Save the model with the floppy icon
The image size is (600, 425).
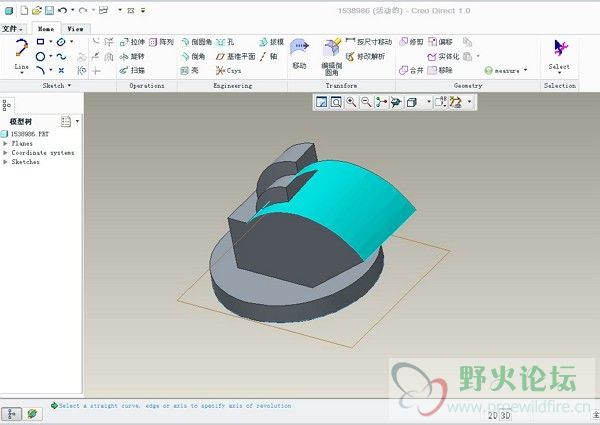point(49,10)
